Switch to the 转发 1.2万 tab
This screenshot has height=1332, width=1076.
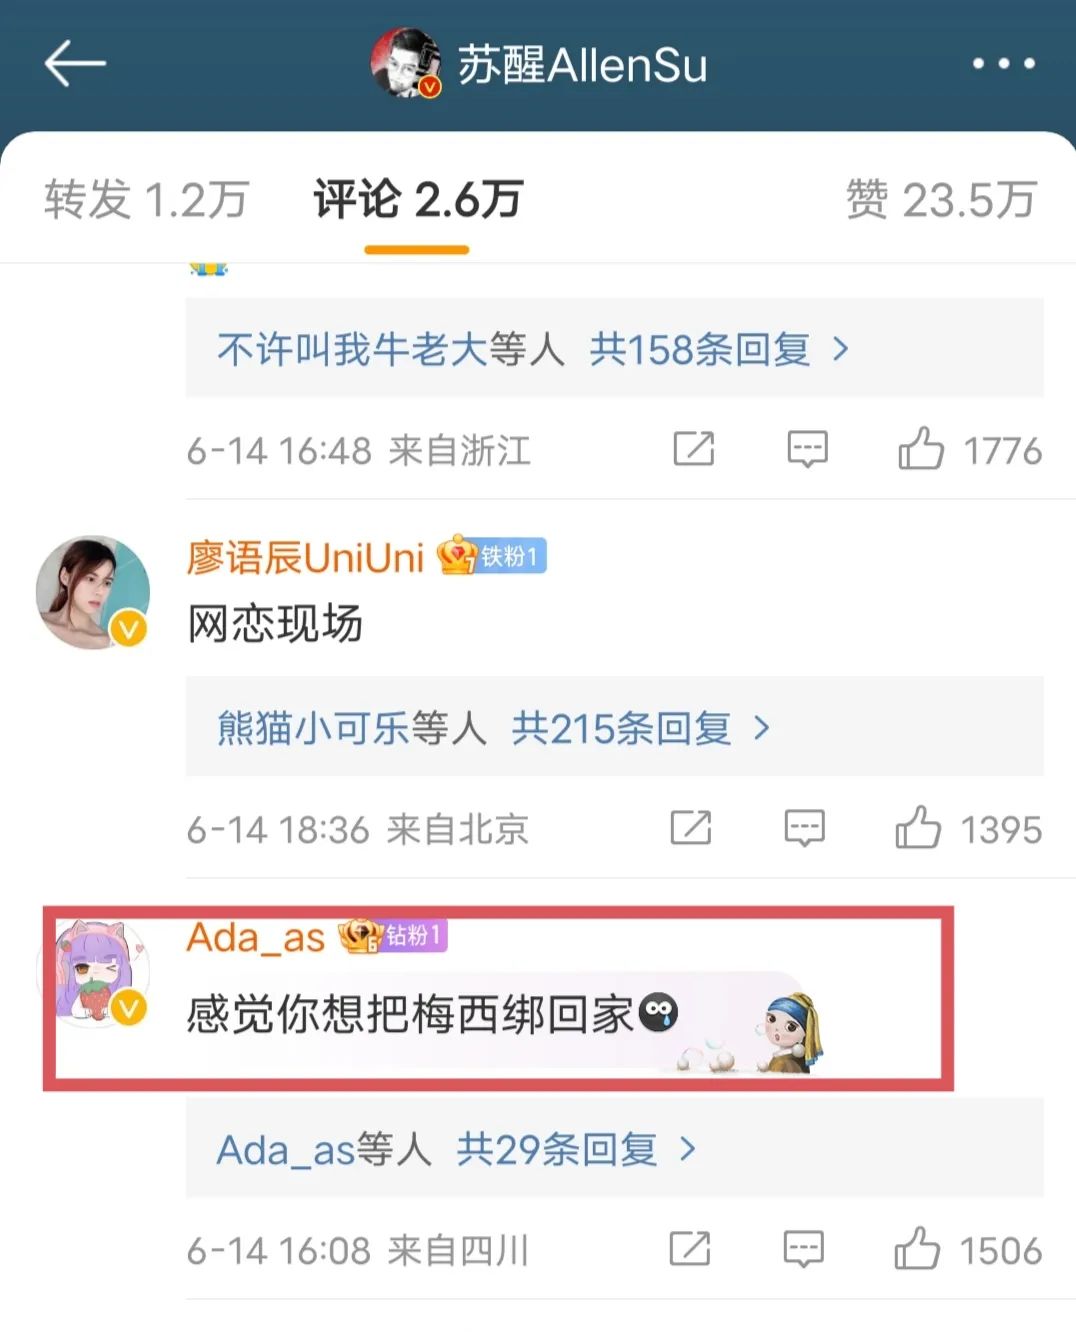146,199
